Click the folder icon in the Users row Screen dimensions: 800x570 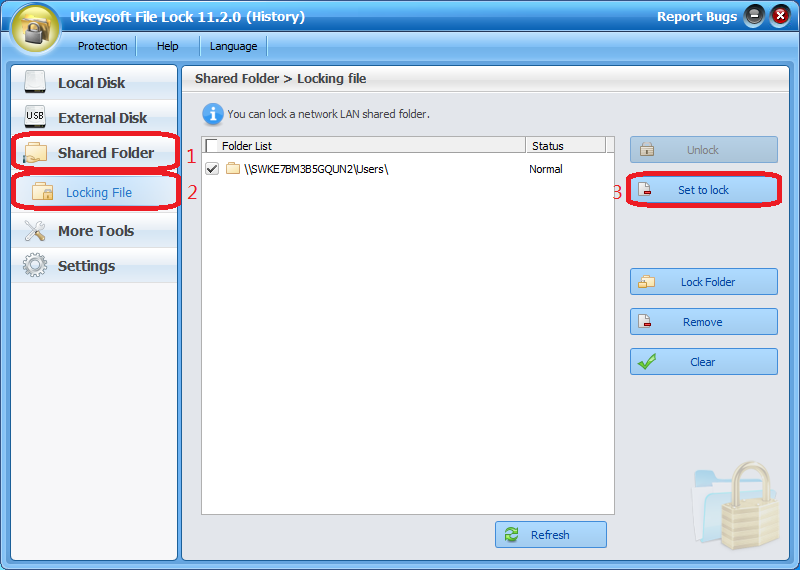233,168
